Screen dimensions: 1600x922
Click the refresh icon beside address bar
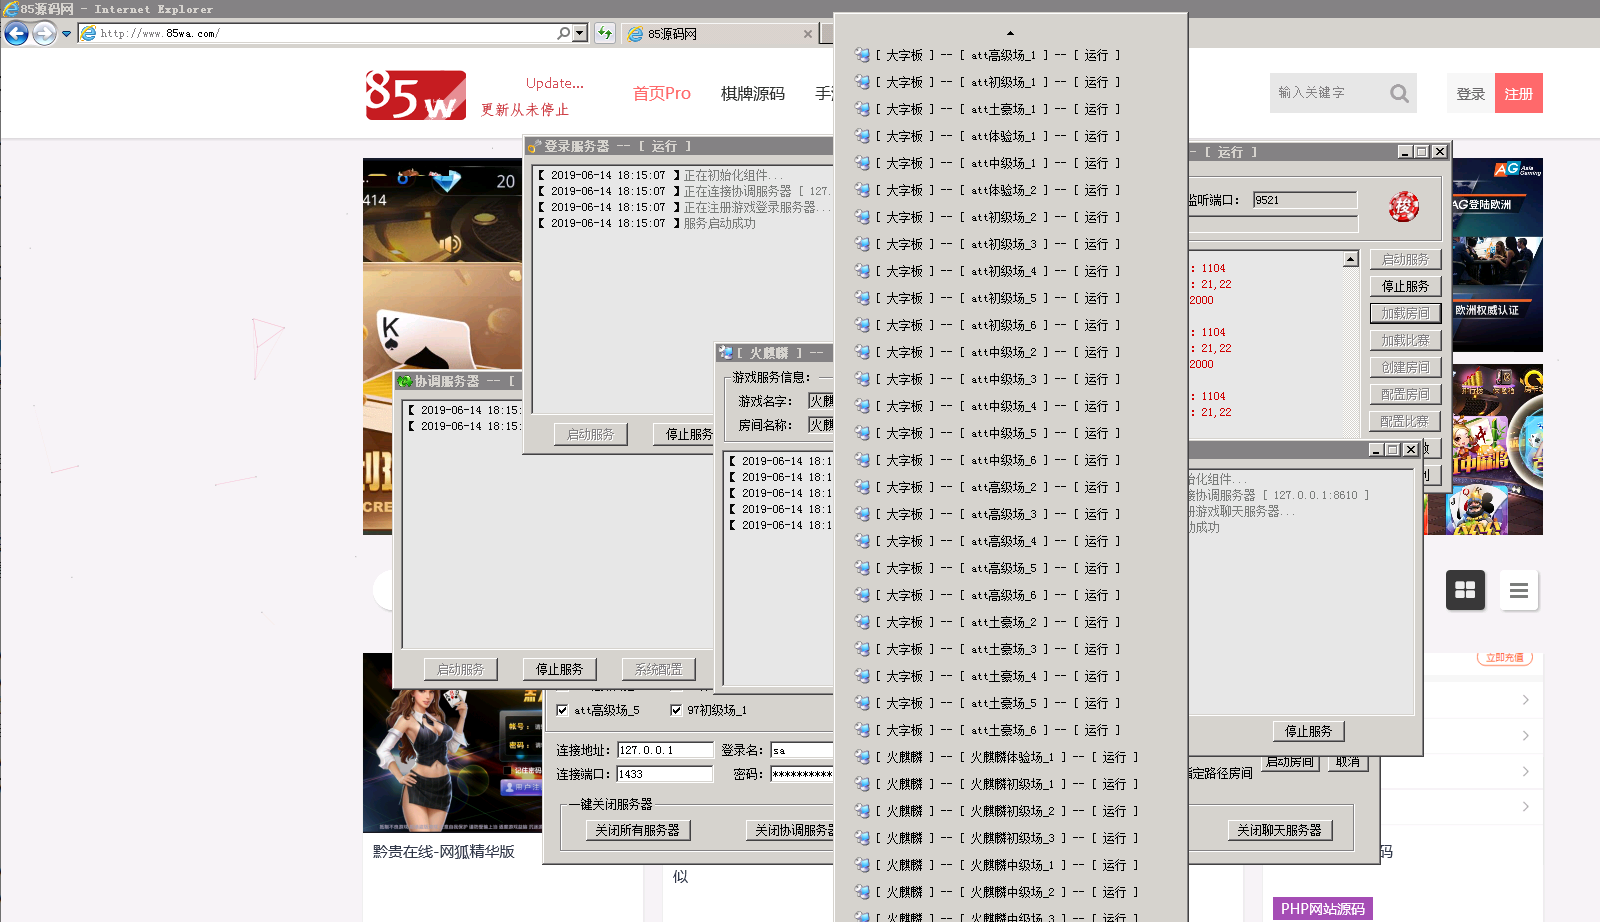605,33
